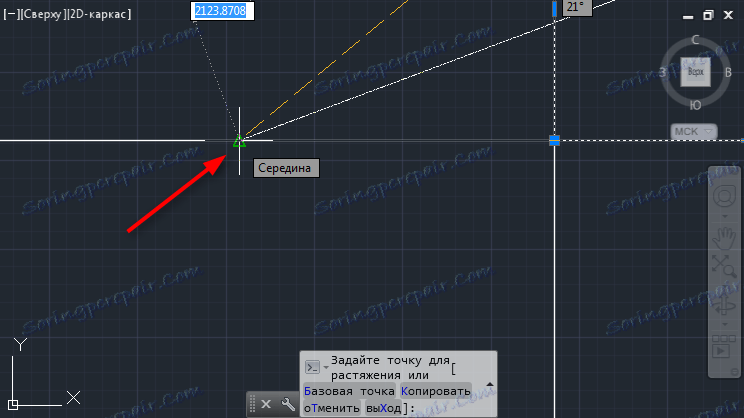Click the blue grip near 21° field
744x418 pixels.
[554, 9]
